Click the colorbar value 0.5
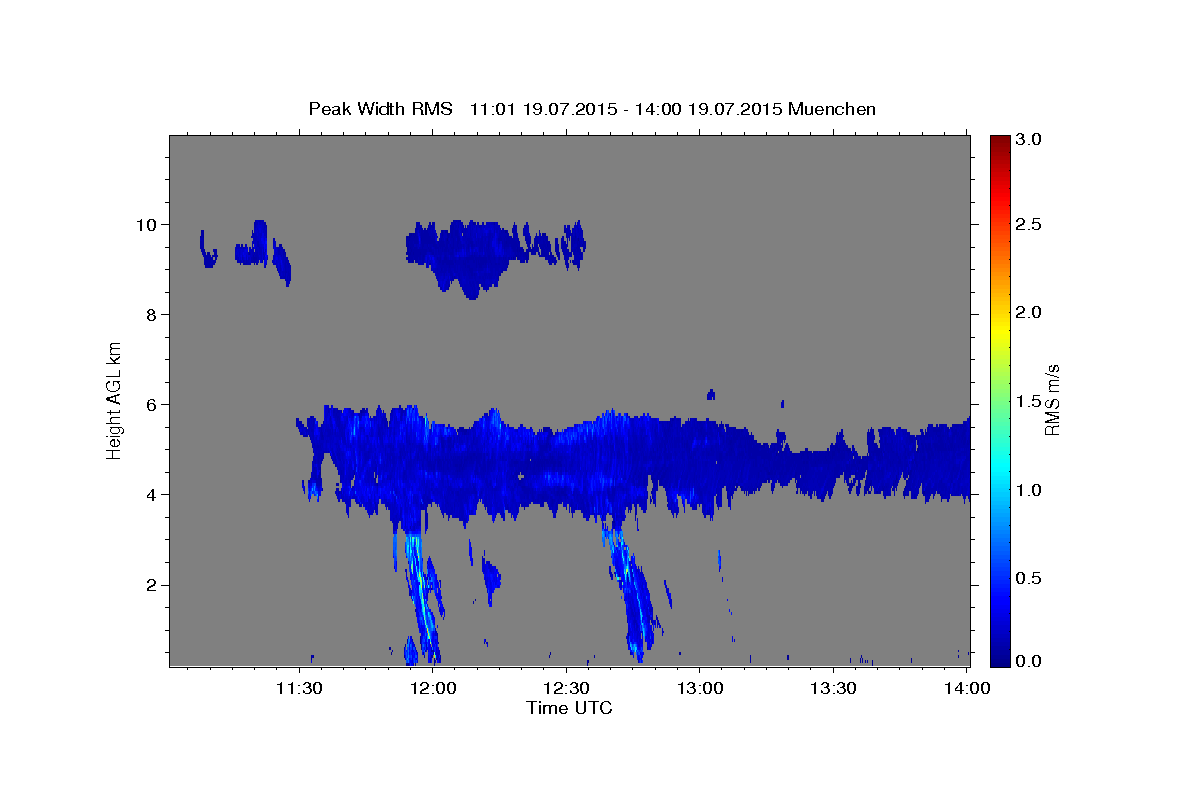The width and height of the screenshot is (1200, 800). tap(1029, 578)
